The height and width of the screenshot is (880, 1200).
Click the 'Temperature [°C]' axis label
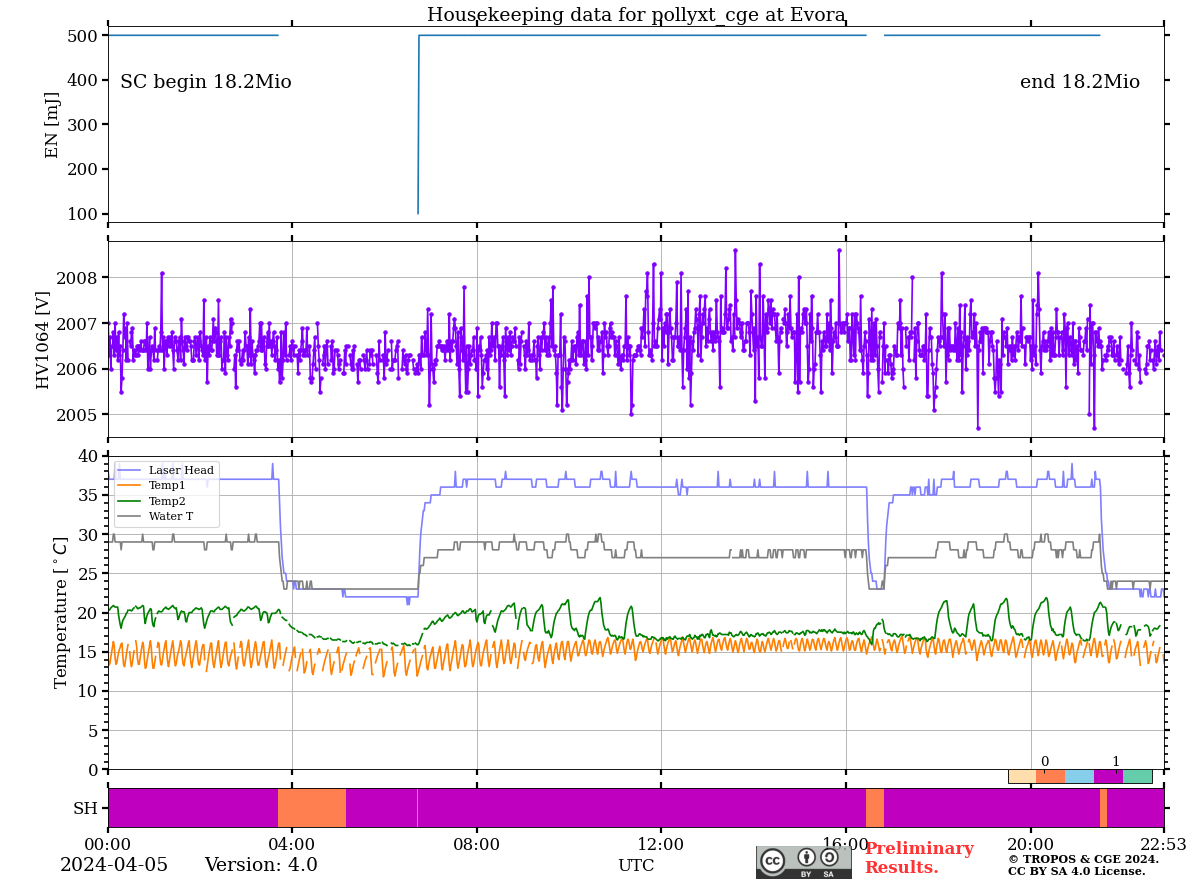tap(61, 613)
